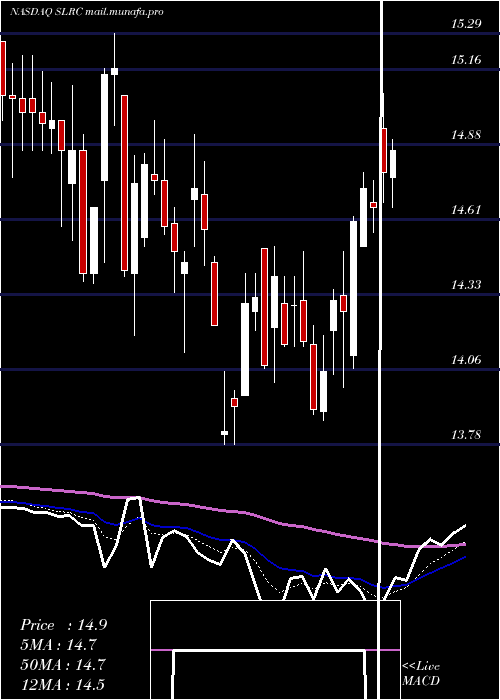
Task: Click the 14.06 price axis label
Action: [x=466, y=360]
